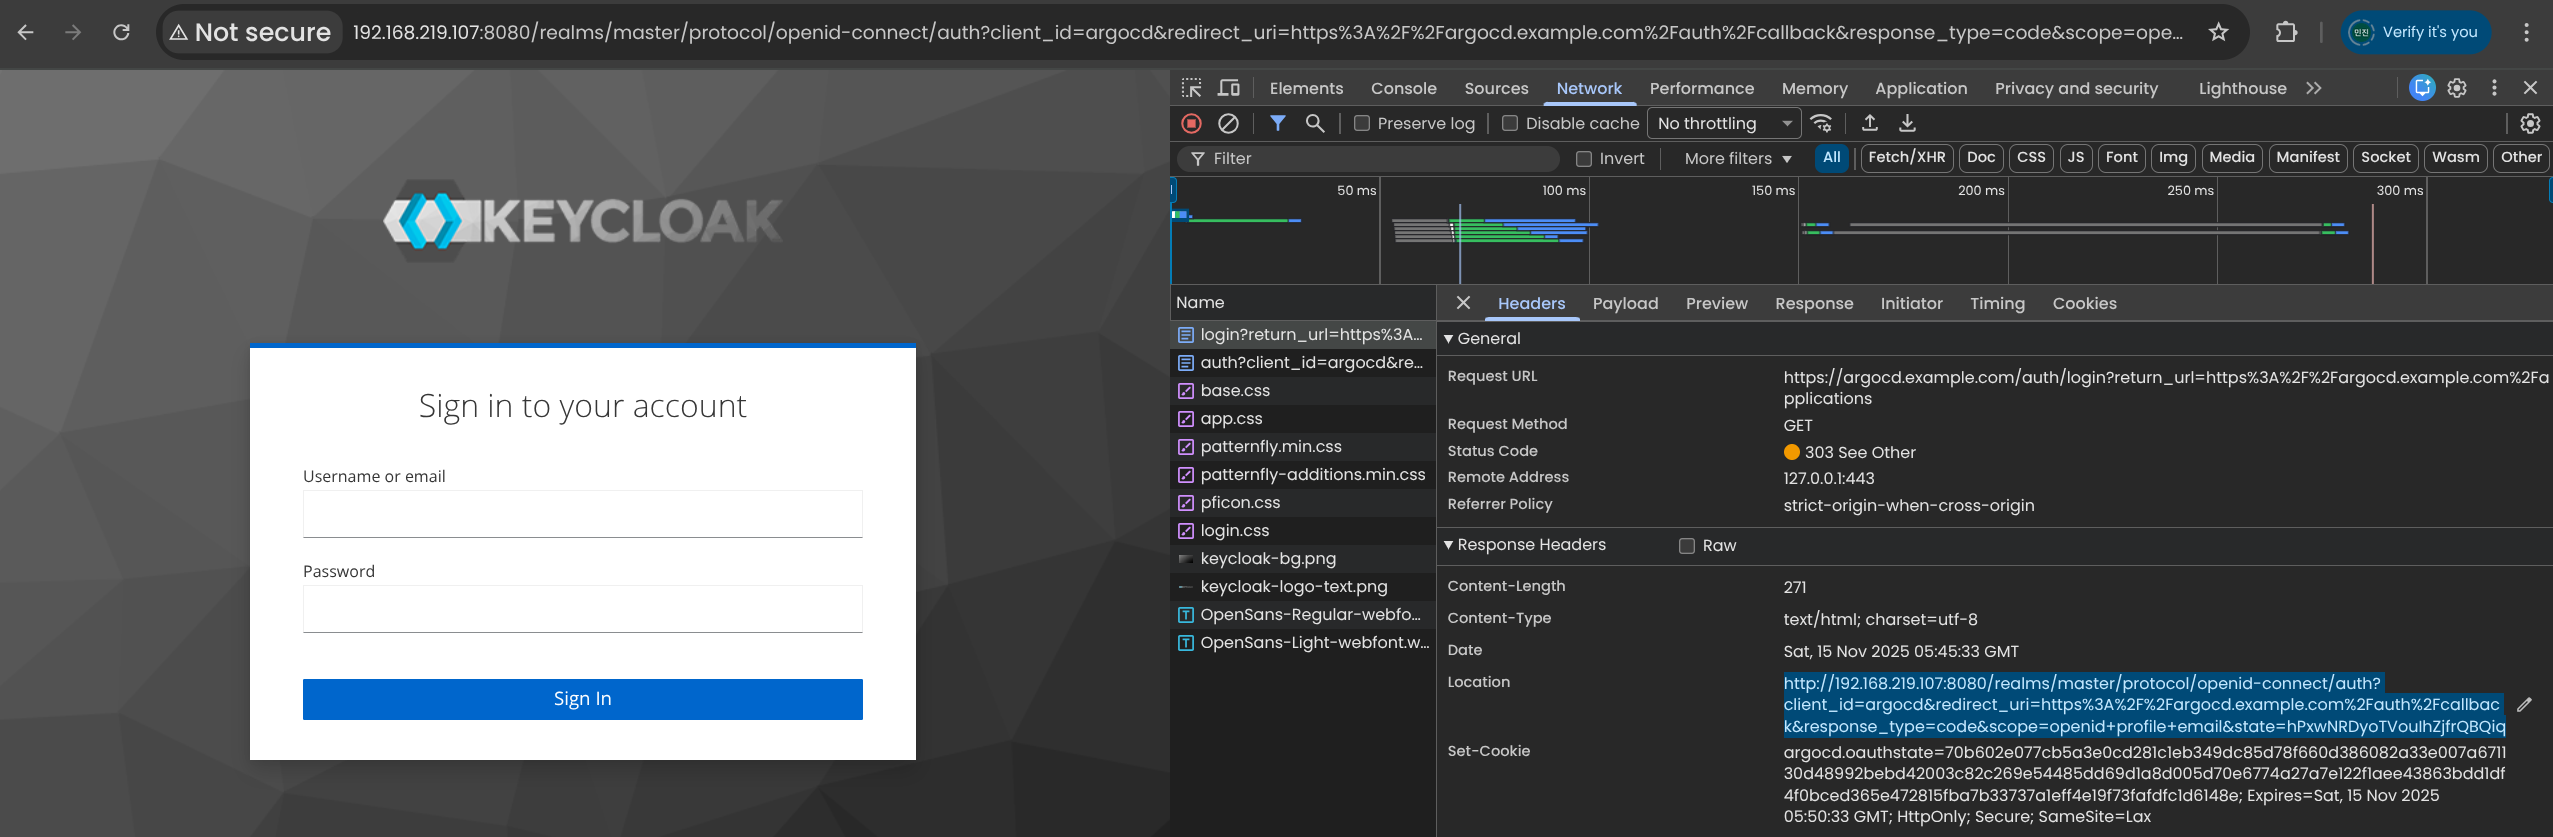Open Network panel settings gear

coord(2530,123)
